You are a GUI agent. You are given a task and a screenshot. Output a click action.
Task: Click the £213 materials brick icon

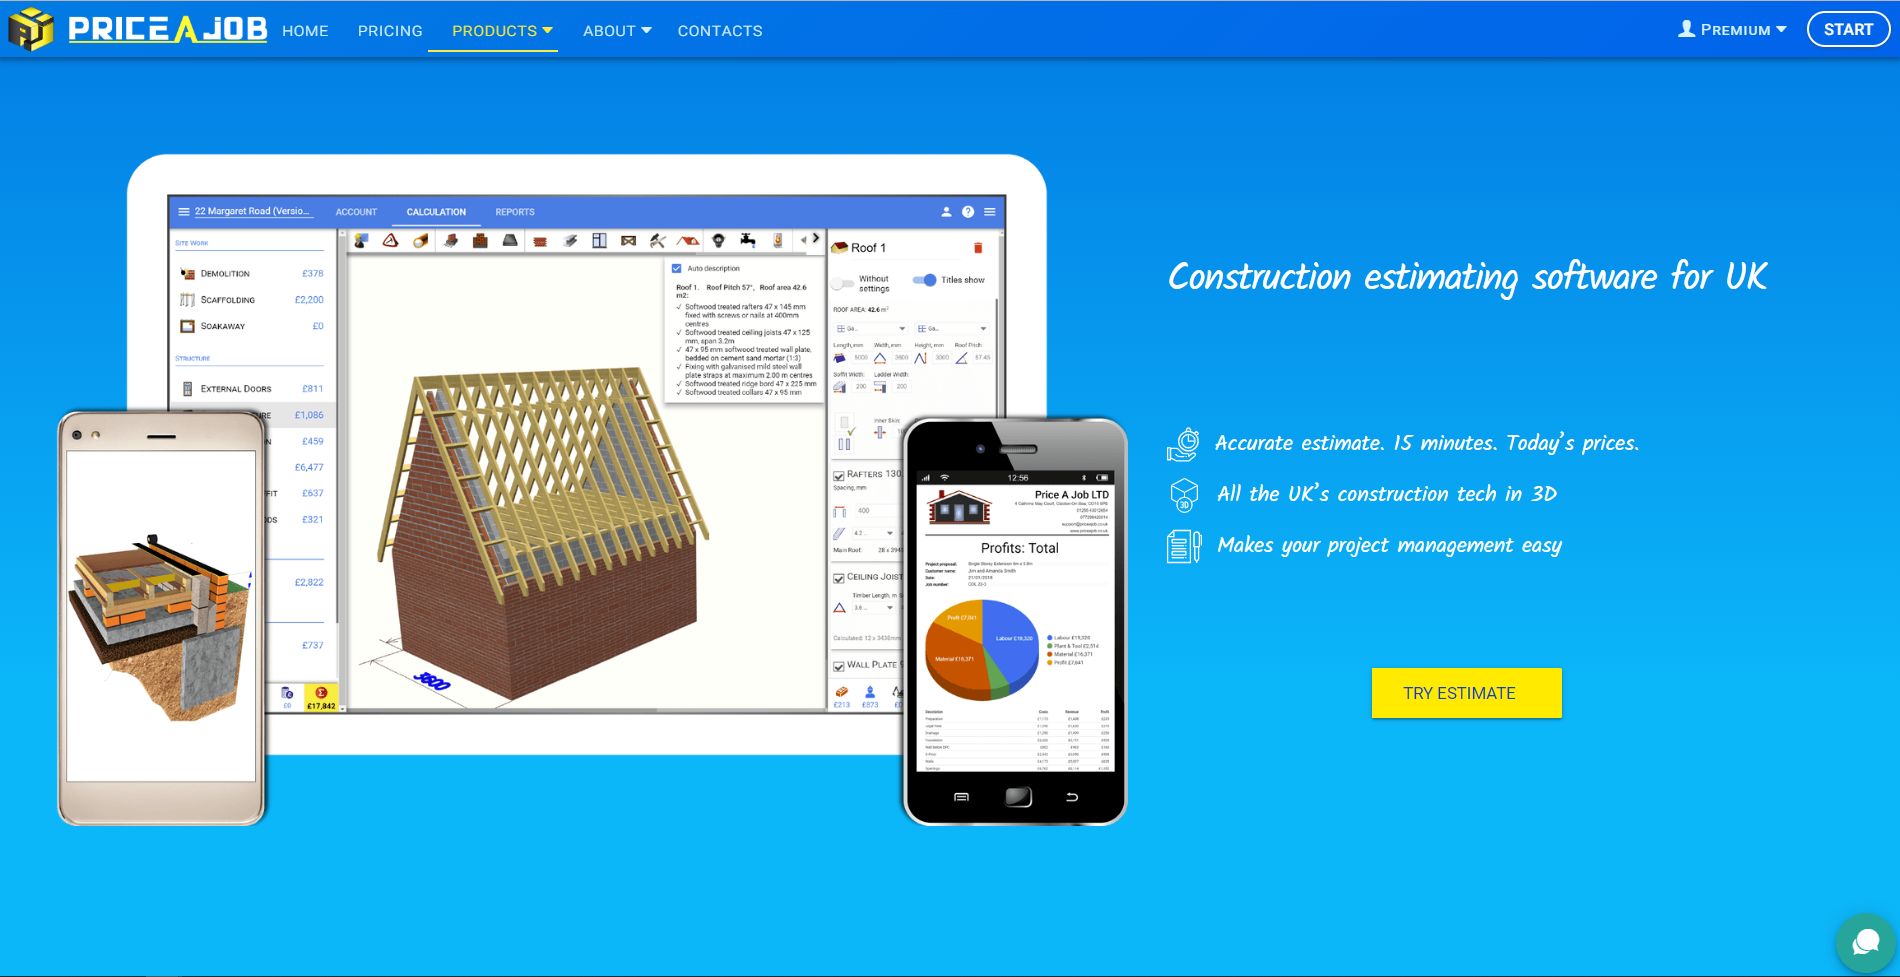[842, 692]
